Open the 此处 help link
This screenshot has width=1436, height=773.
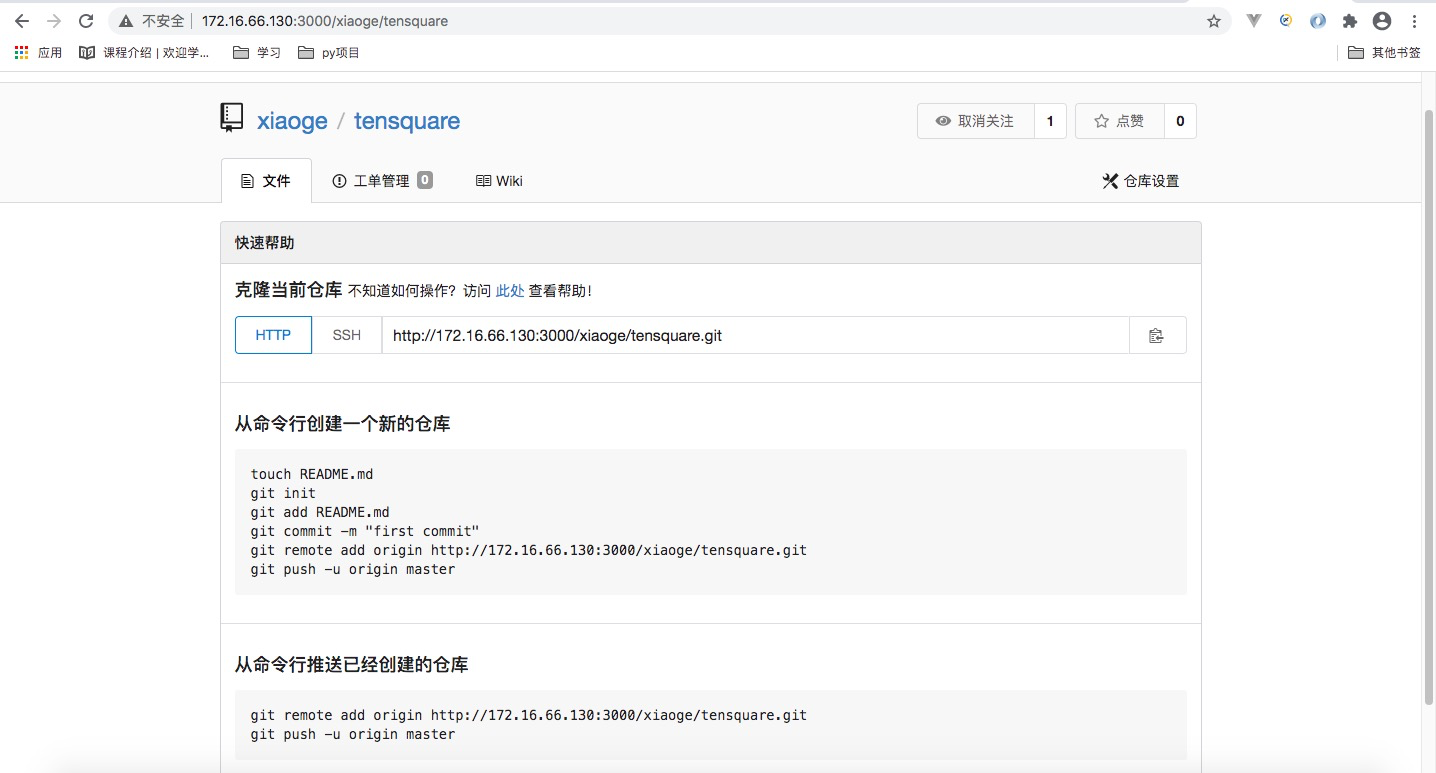(x=510, y=291)
